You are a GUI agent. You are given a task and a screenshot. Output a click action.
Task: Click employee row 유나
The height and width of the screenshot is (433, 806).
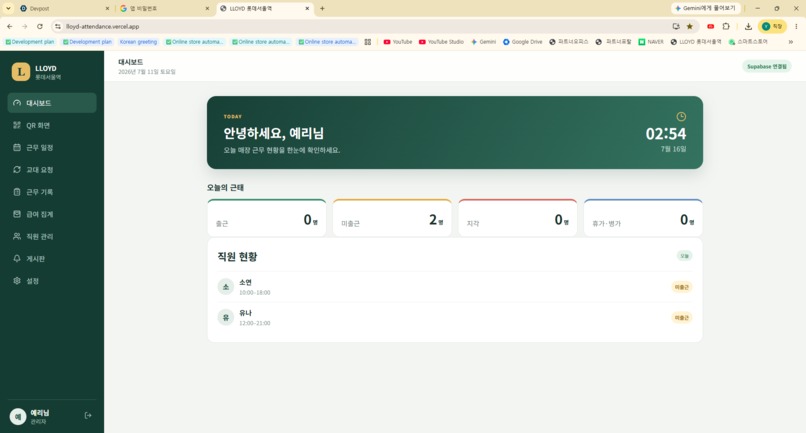[455, 318]
